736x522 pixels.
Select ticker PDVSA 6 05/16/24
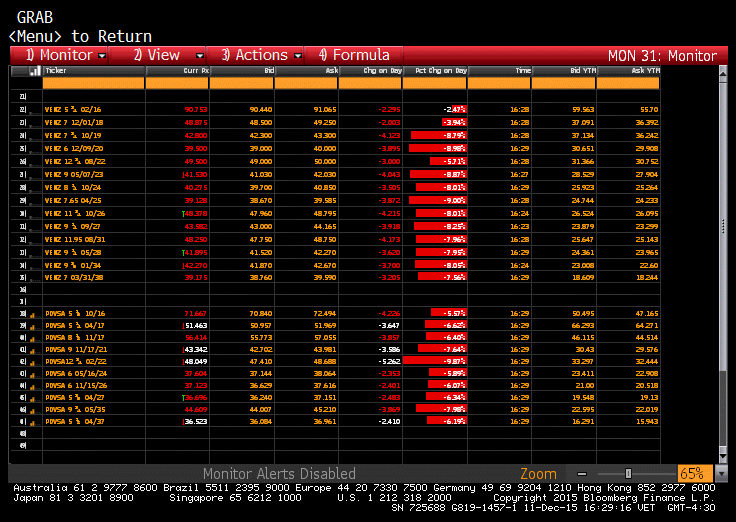76,374
